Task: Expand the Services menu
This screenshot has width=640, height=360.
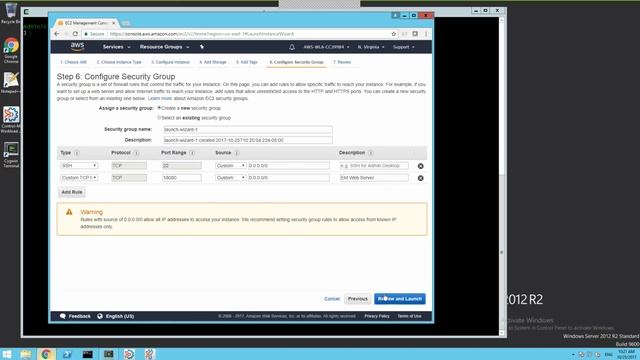Action: click(116, 47)
